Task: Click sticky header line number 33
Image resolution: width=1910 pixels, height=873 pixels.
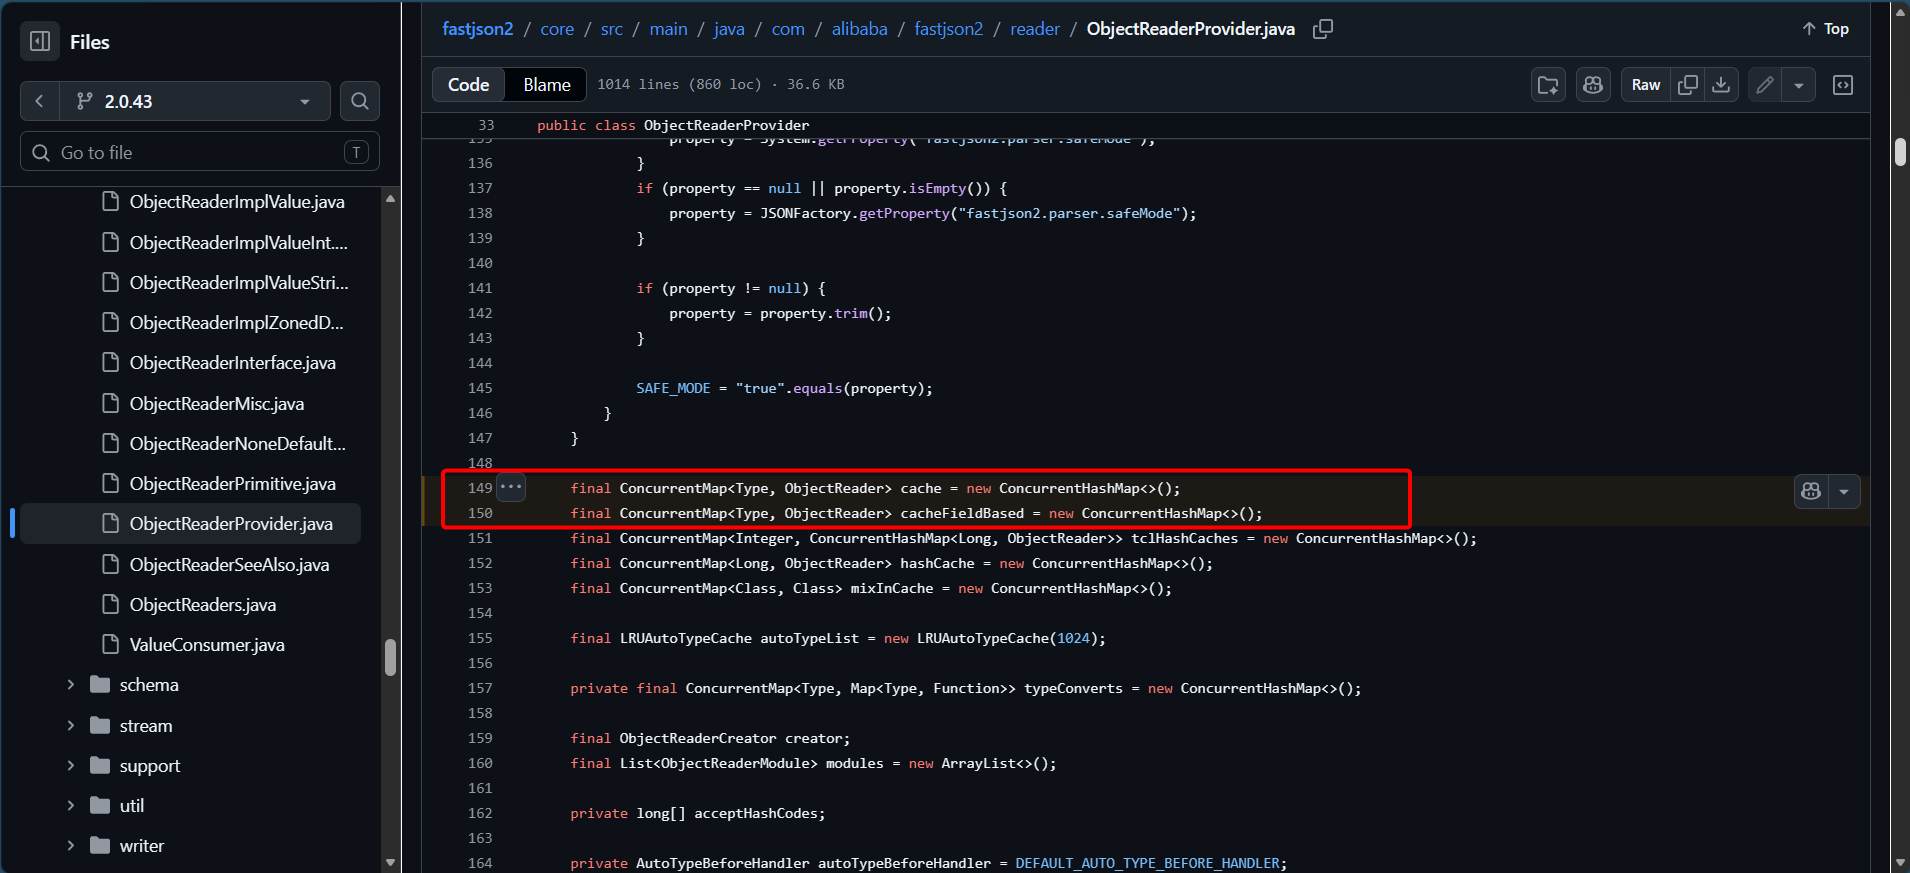Action: click(486, 125)
